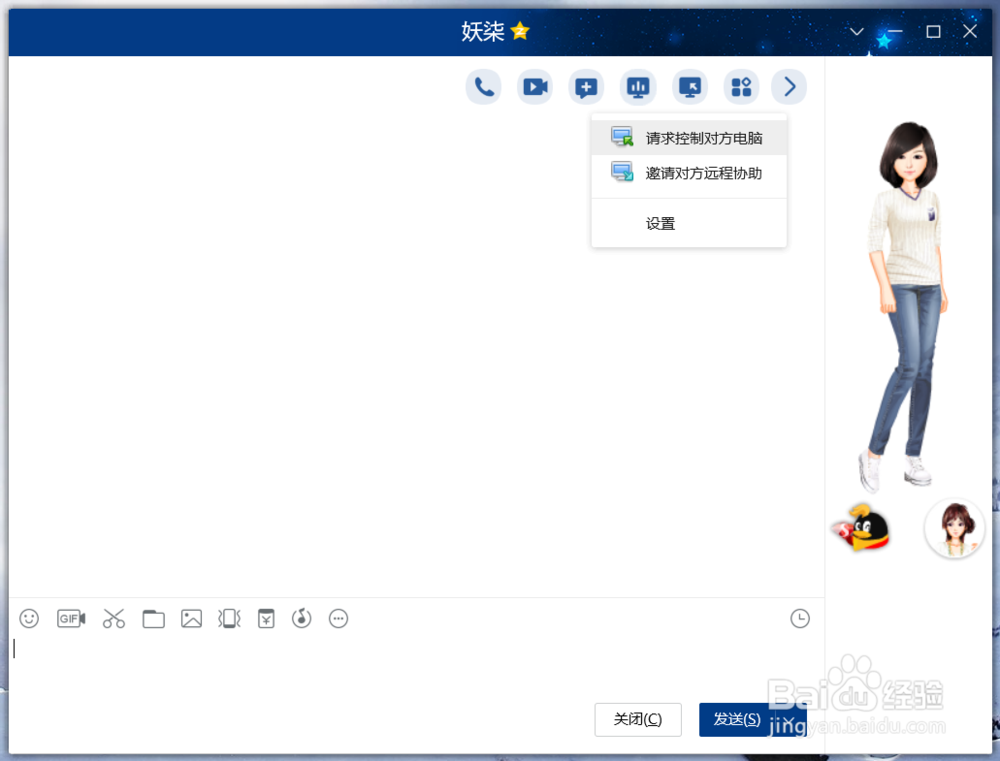Screen dimensions: 1000x761
Task: Send a window shake nudge
Action: (229, 619)
